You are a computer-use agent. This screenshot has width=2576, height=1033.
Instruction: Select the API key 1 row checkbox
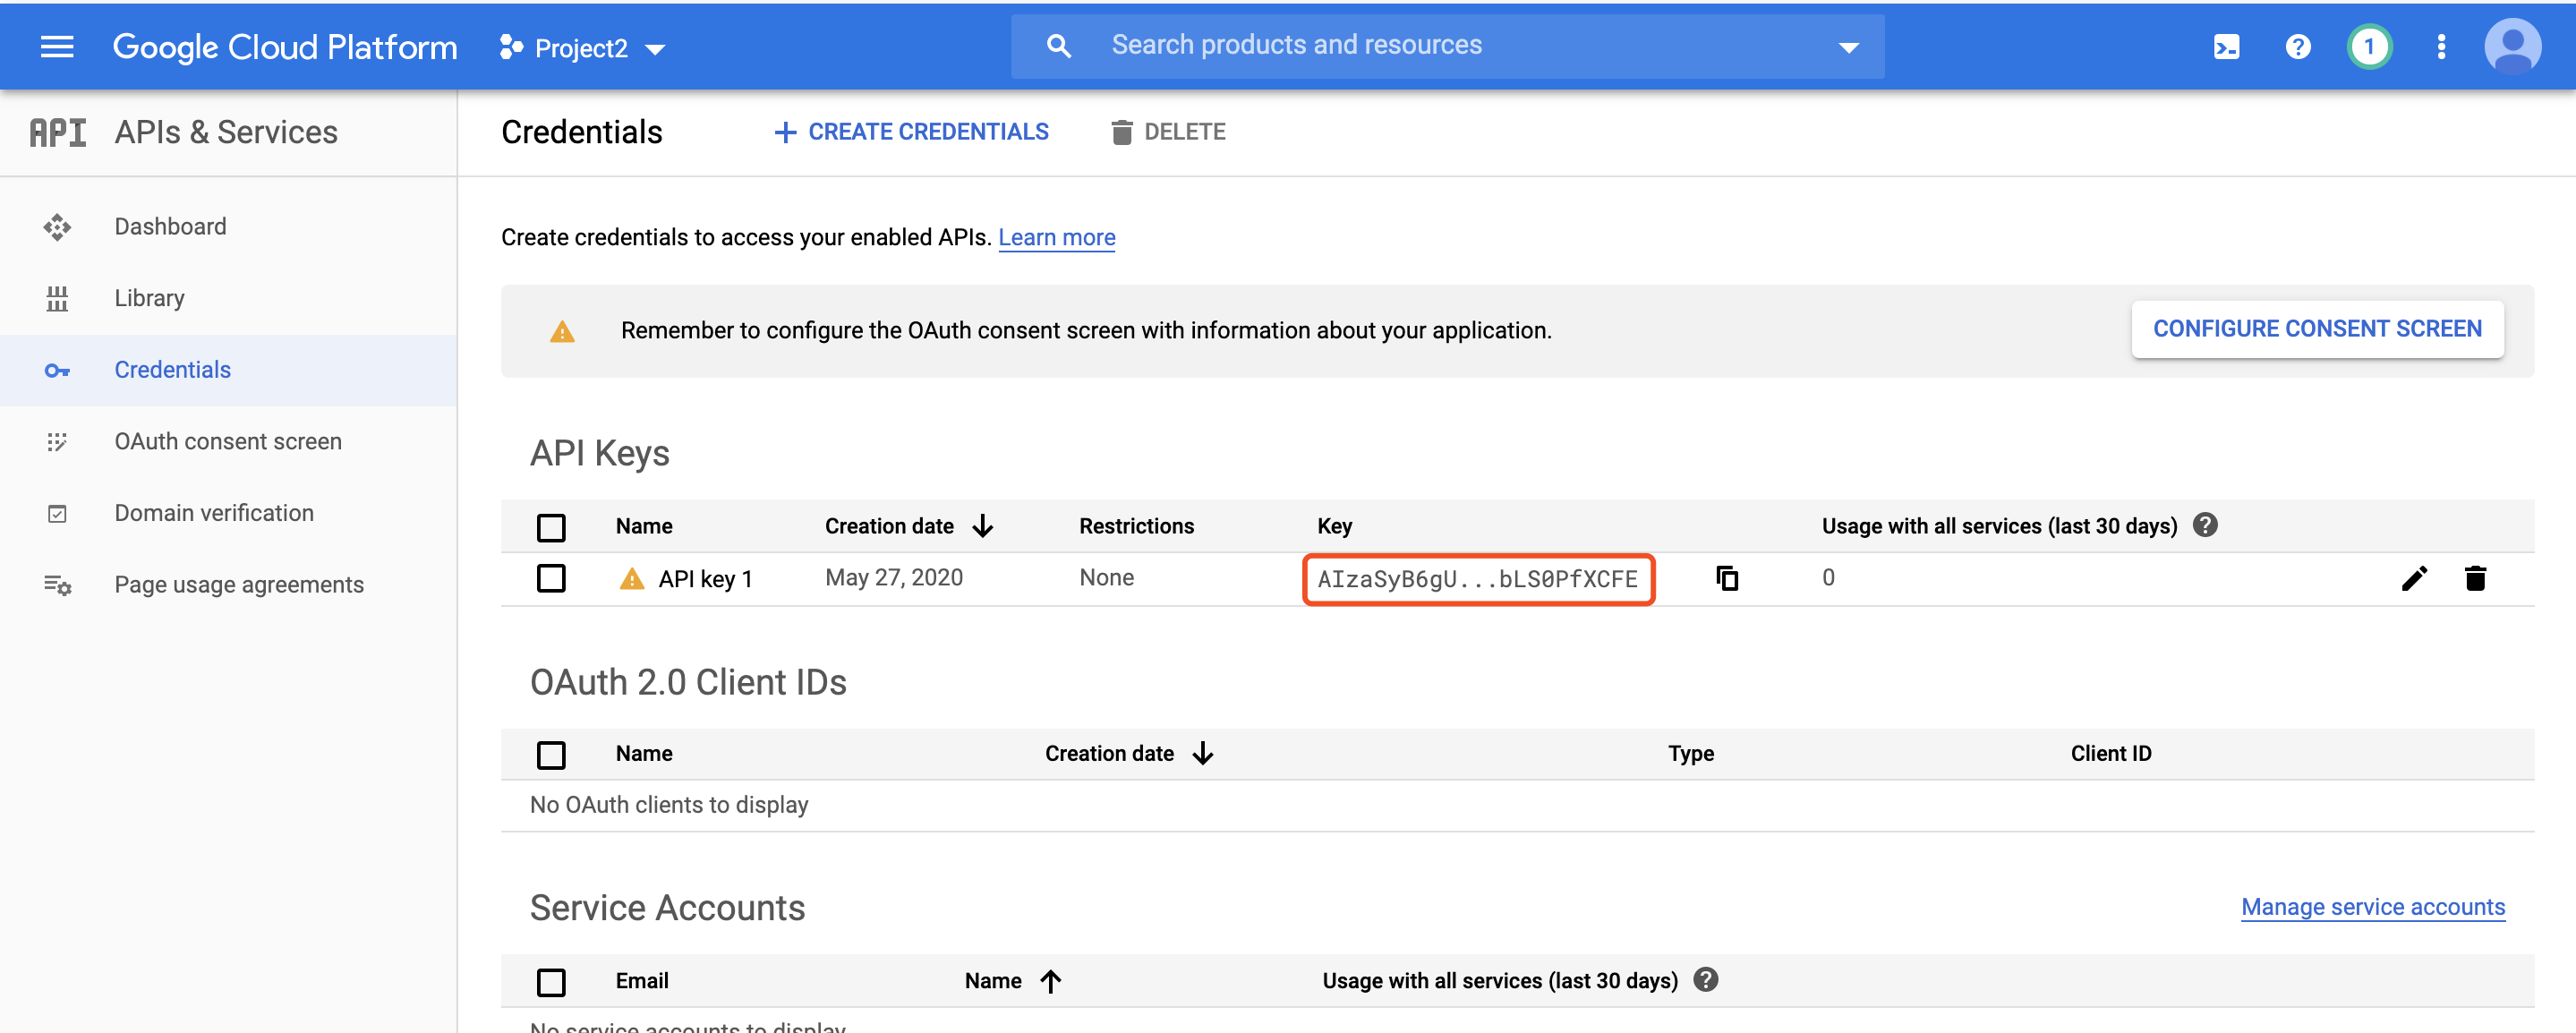[x=551, y=578]
